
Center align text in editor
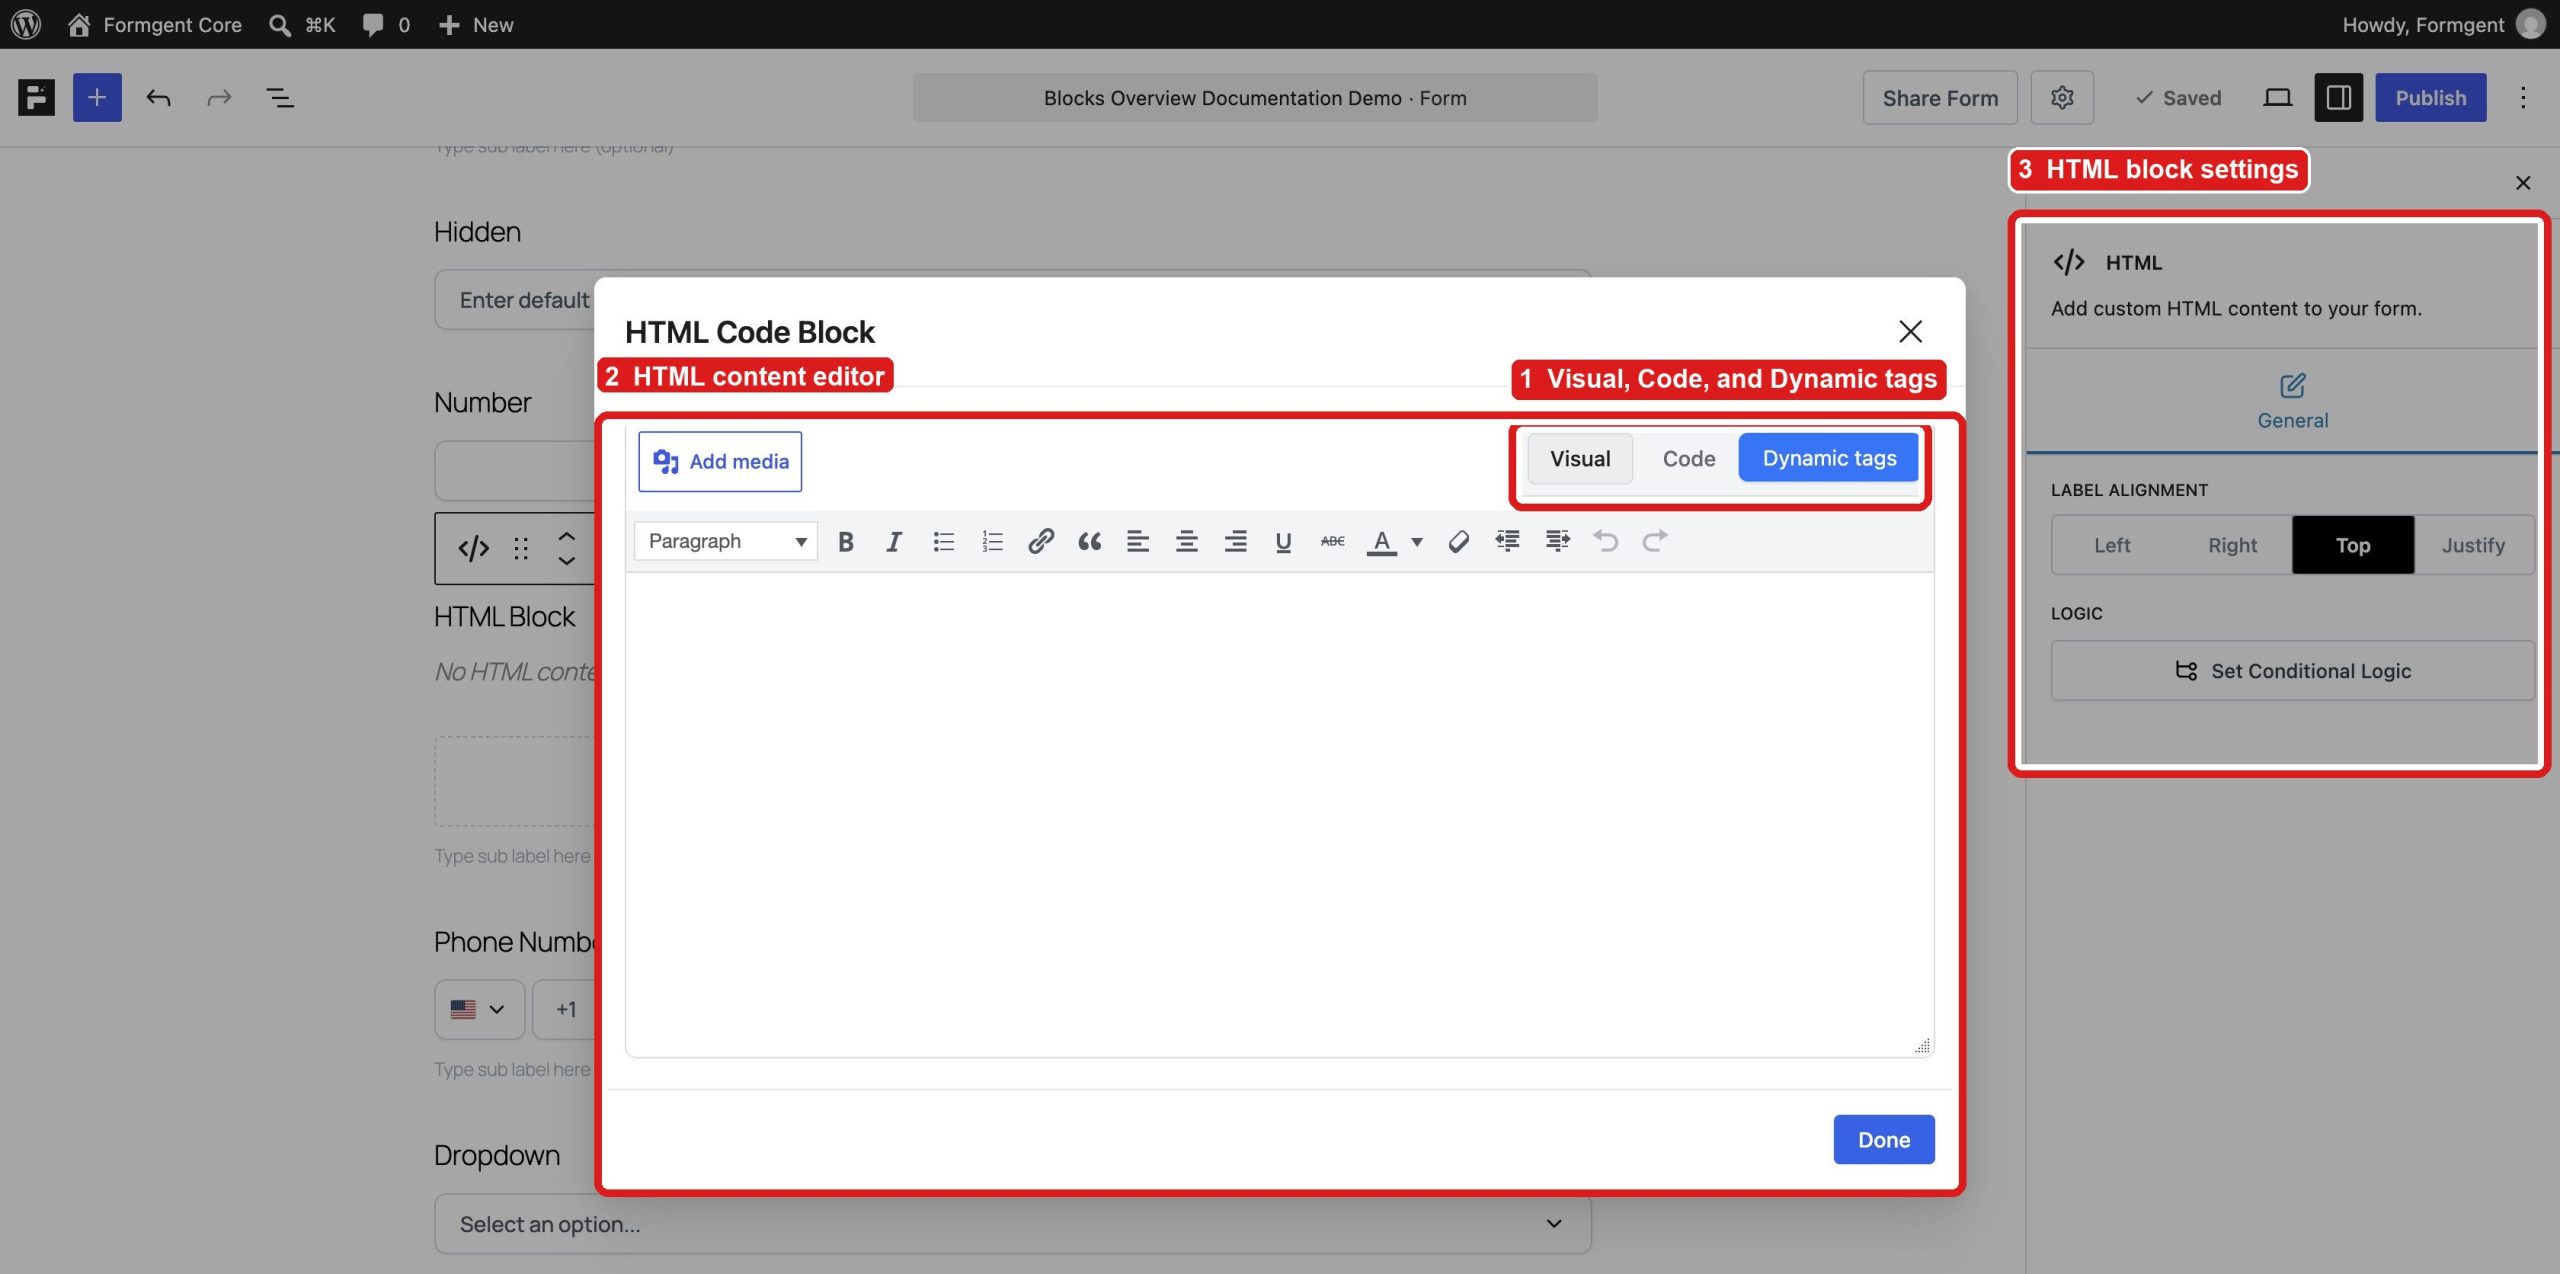coord(1186,541)
